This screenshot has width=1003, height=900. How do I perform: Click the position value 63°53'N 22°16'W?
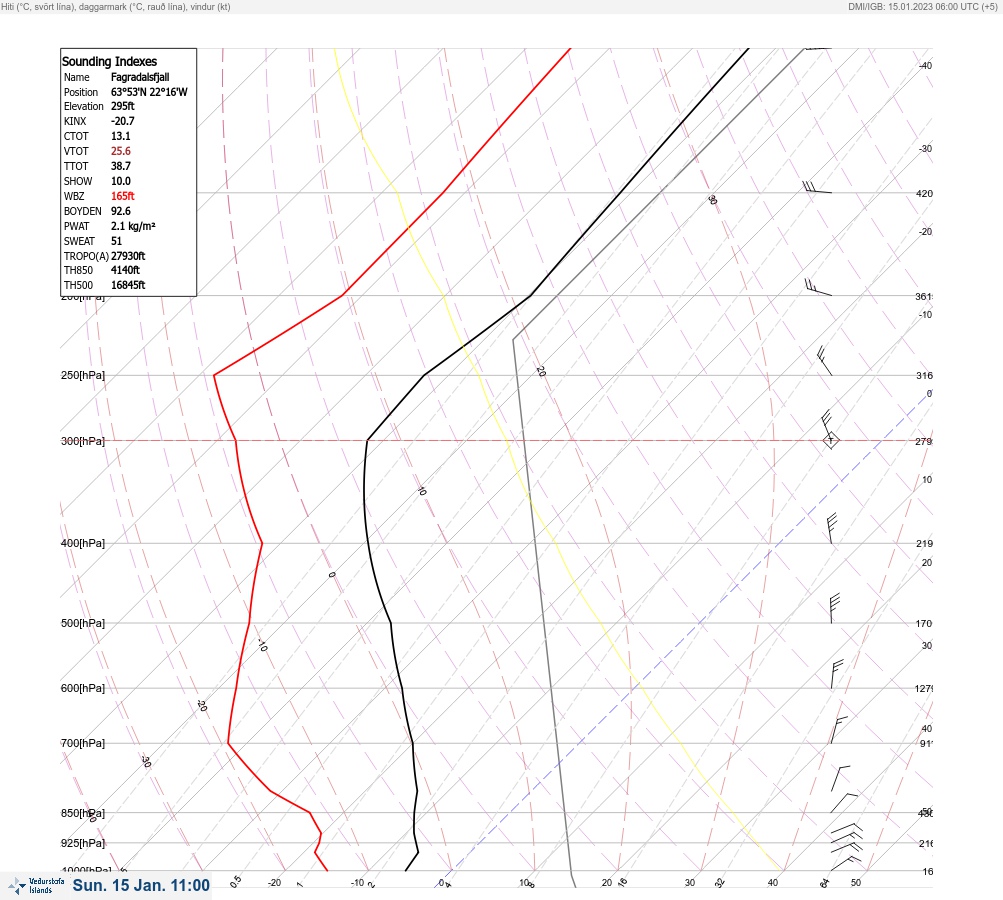149,92
